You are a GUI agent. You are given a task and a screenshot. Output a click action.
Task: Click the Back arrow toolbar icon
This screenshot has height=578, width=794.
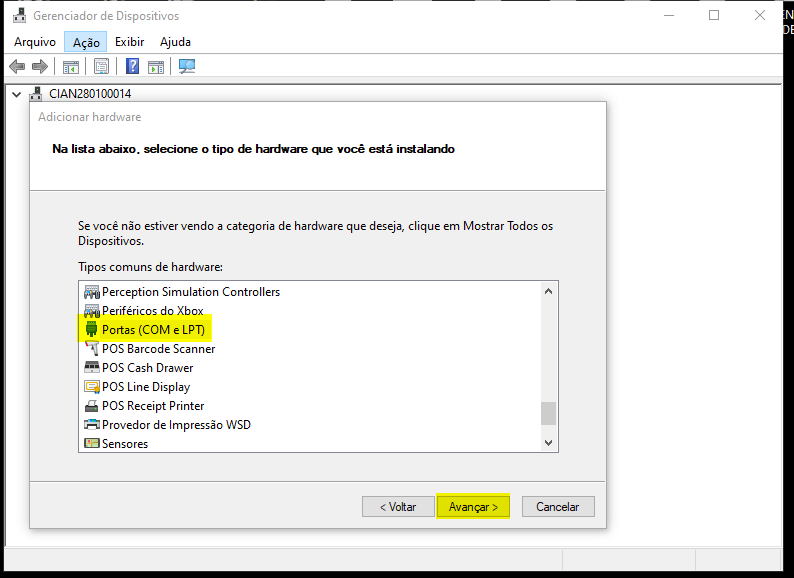[x=17, y=66]
